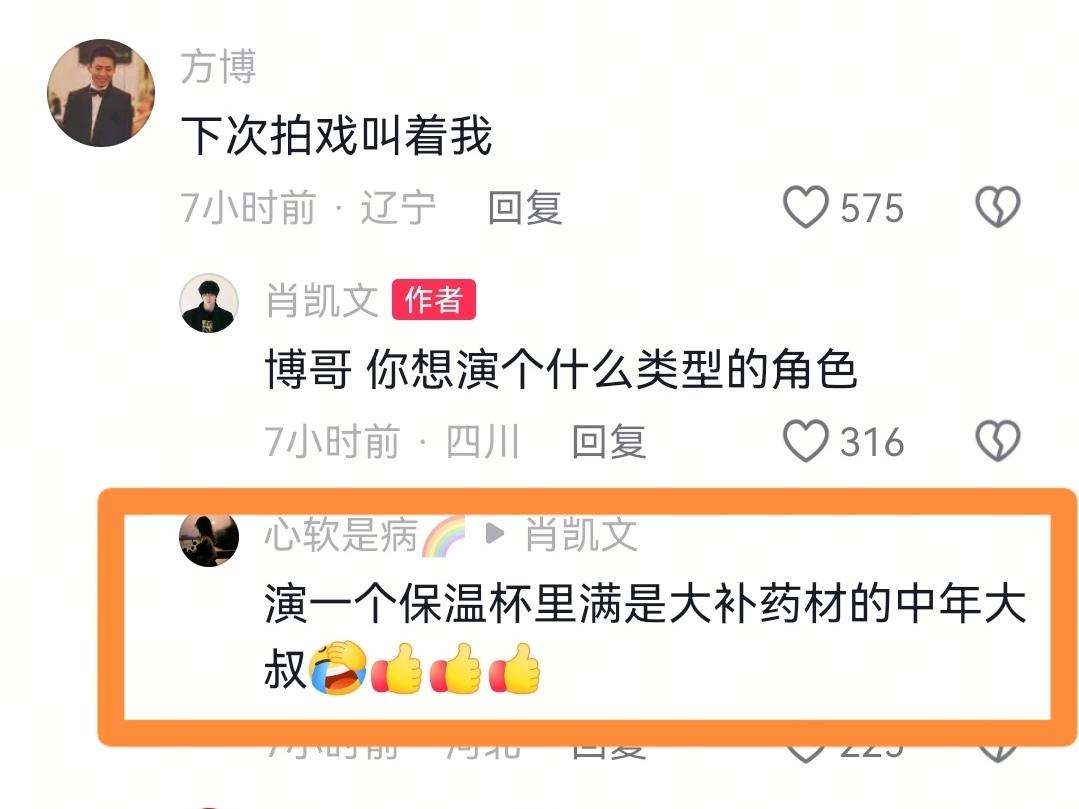
Task: Dislike 方博's comment with broken heart
Action: (x=997, y=207)
